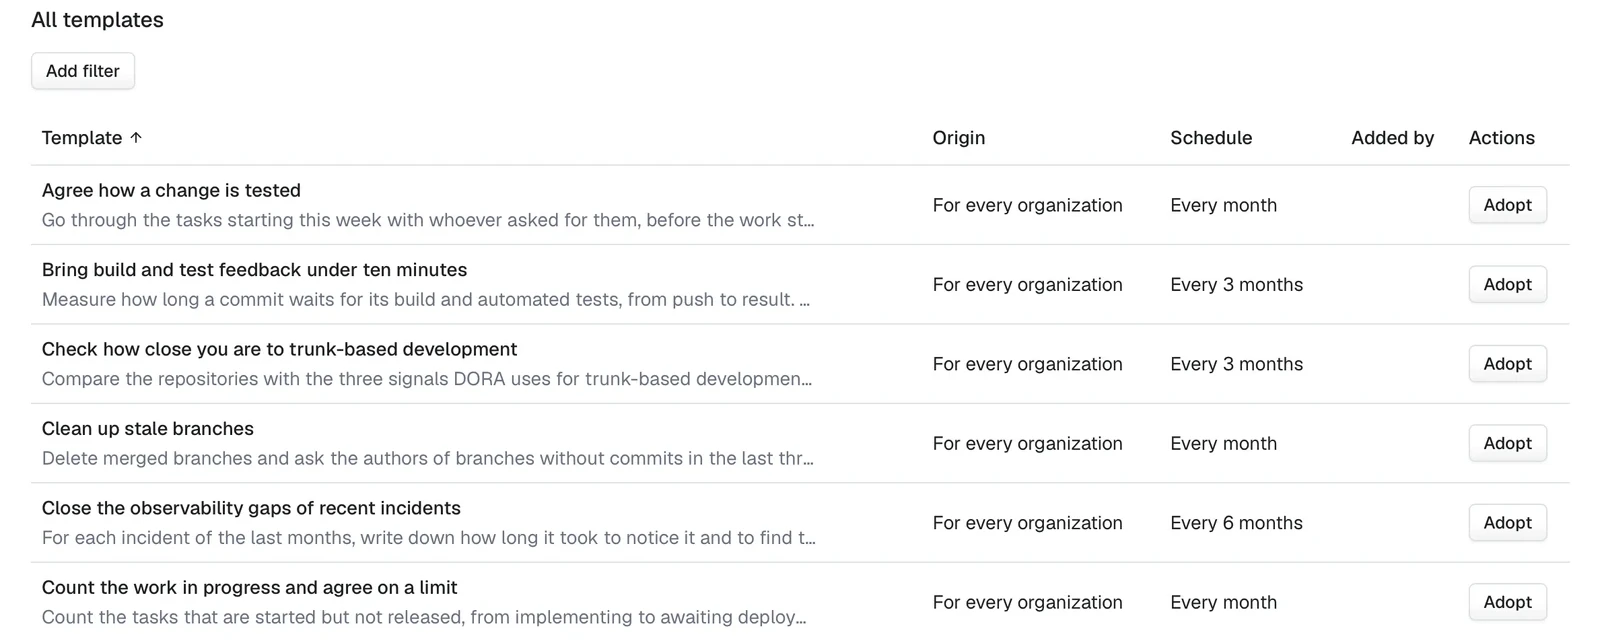Click 'For every organization' in 'Agree how a change is tested' row
Screen dimensions: 1600x641
pyautogui.click(x=1027, y=205)
